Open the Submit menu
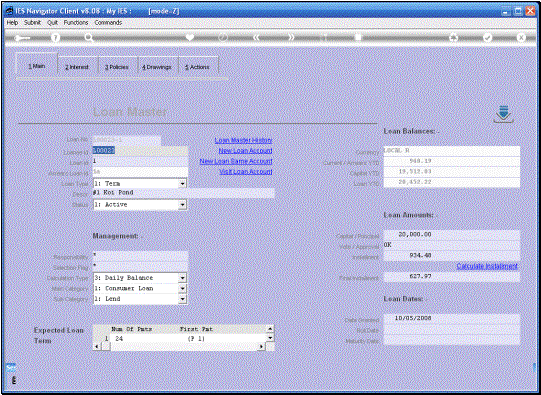The image size is (541, 395). pyautogui.click(x=32, y=22)
